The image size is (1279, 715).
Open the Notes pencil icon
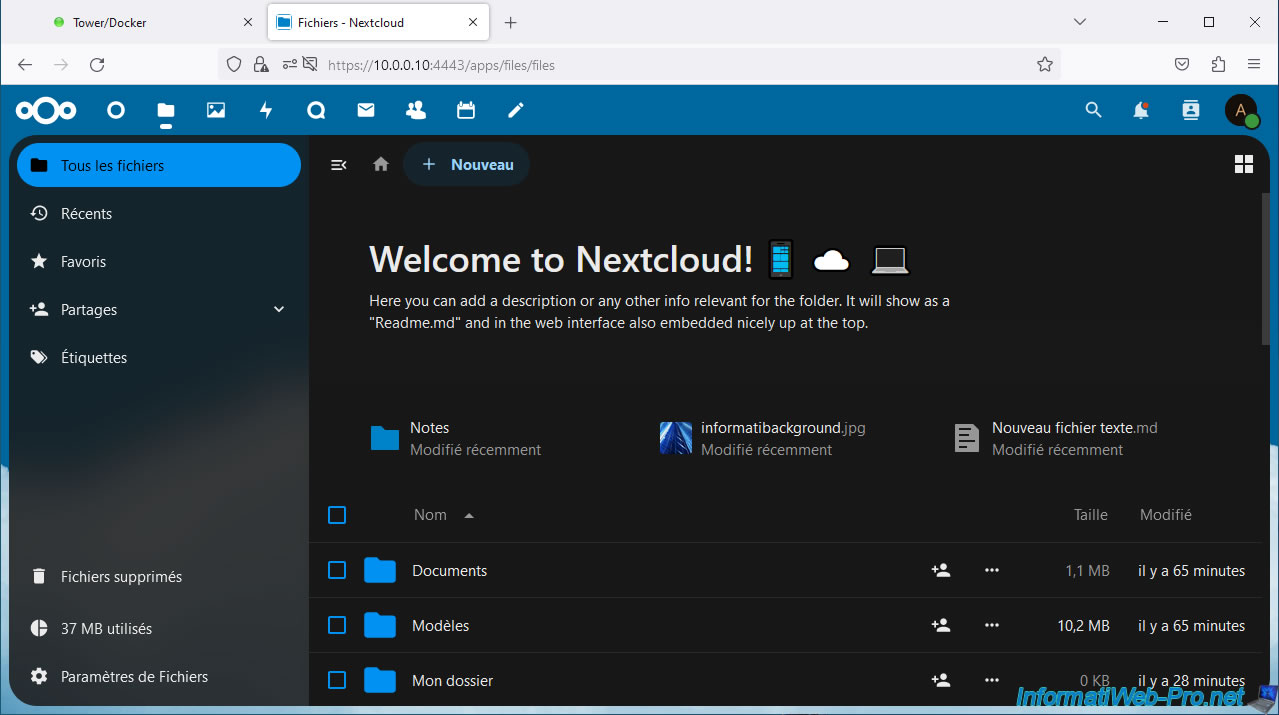click(516, 110)
